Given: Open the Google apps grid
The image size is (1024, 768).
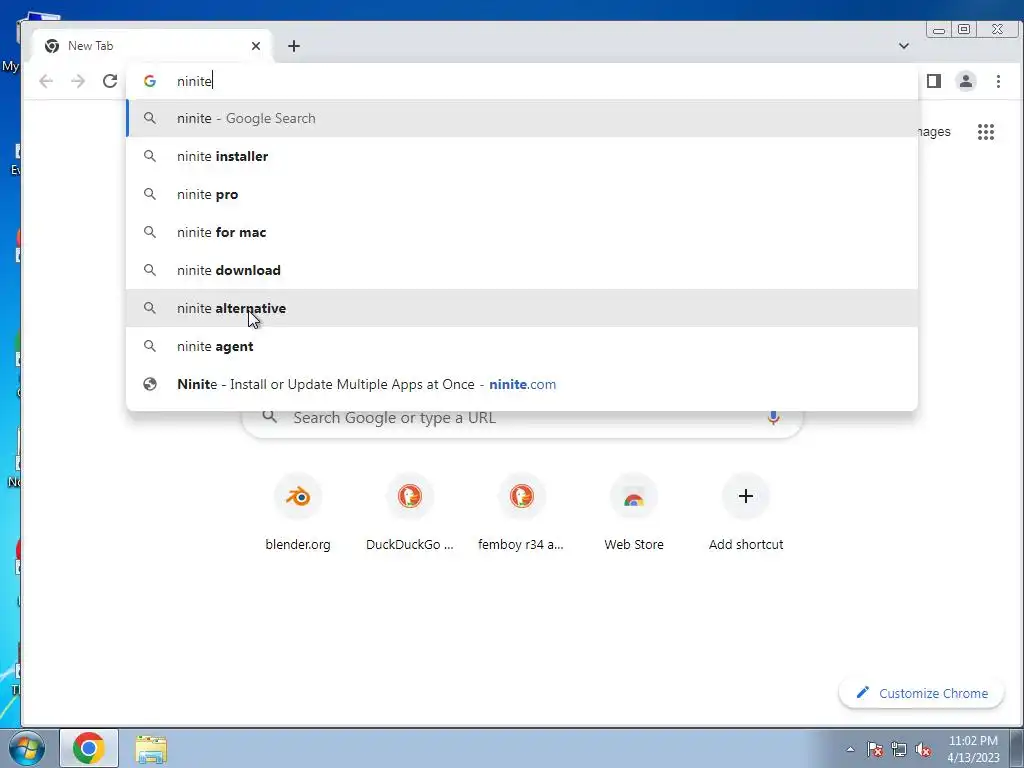Looking at the screenshot, I should 985,132.
